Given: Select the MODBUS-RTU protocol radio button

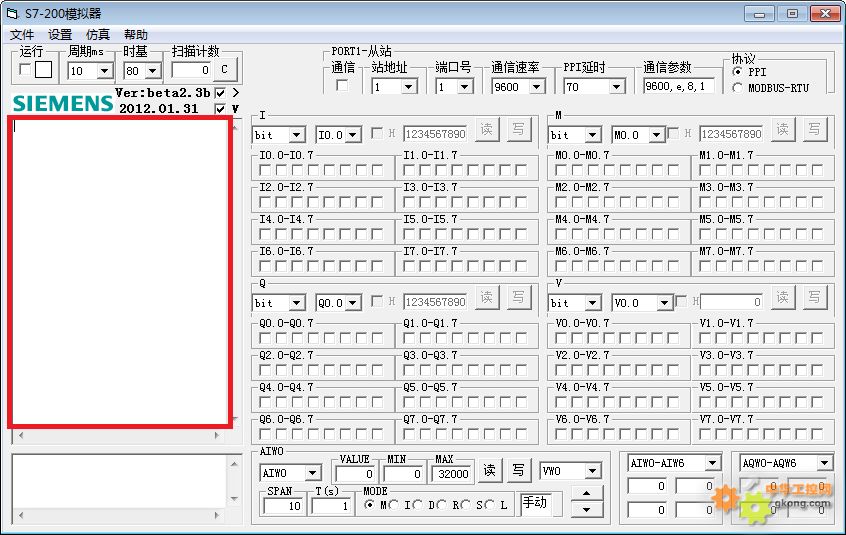Looking at the screenshot, I should point(738,88).
